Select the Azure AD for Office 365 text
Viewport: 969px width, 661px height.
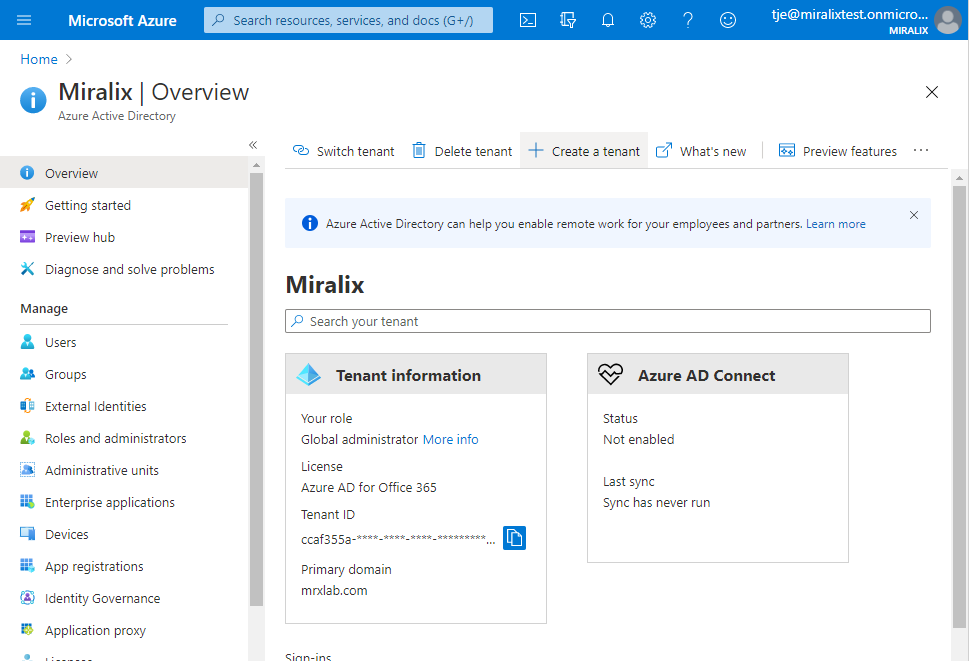click(369, 487)
